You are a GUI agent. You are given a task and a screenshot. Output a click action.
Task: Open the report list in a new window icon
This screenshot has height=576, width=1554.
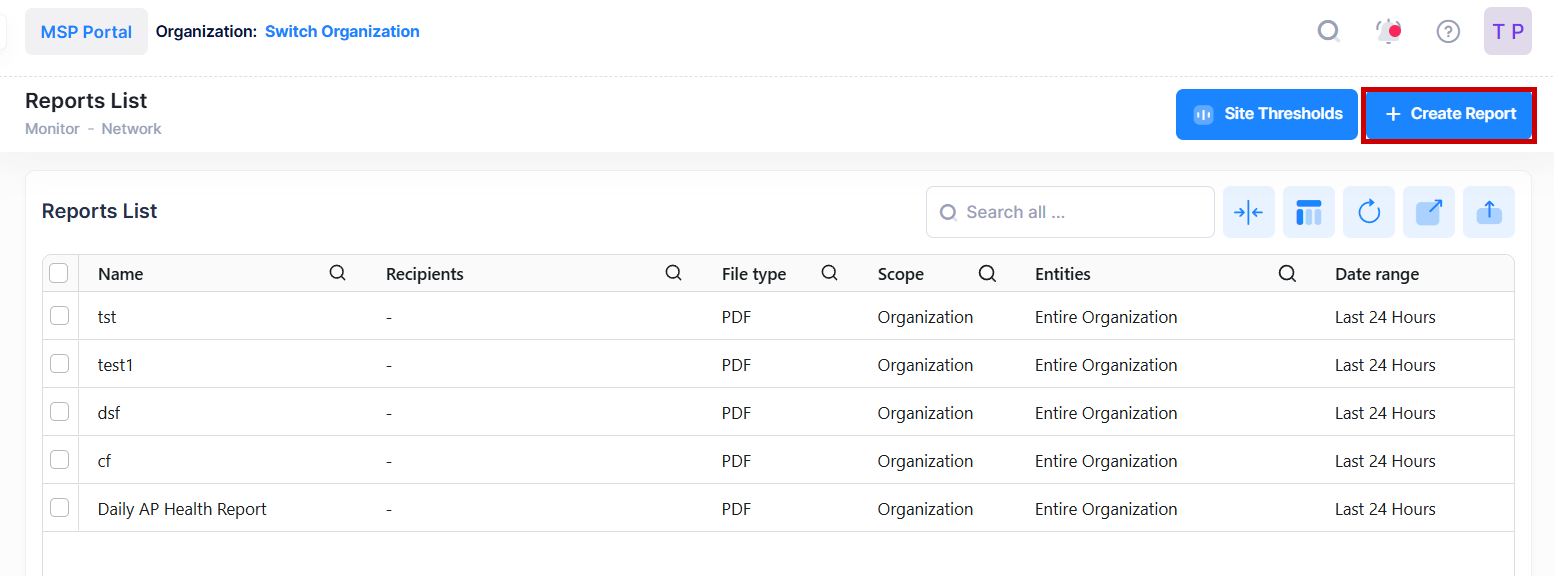[1429, 212]
